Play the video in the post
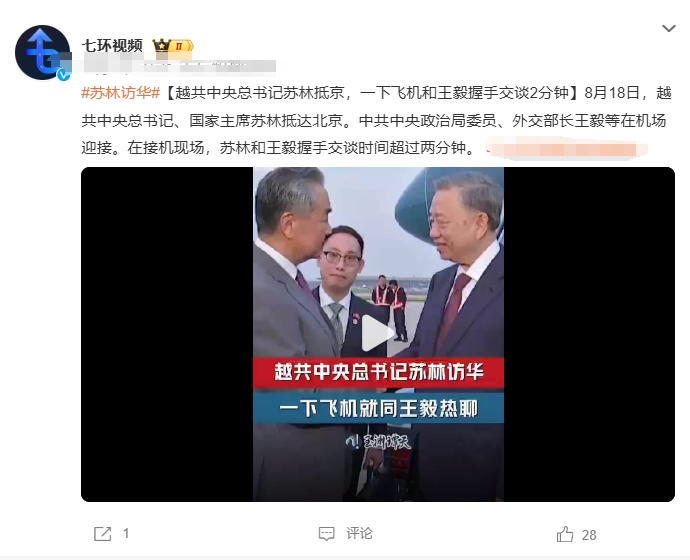690x560 pixels. 378,334
